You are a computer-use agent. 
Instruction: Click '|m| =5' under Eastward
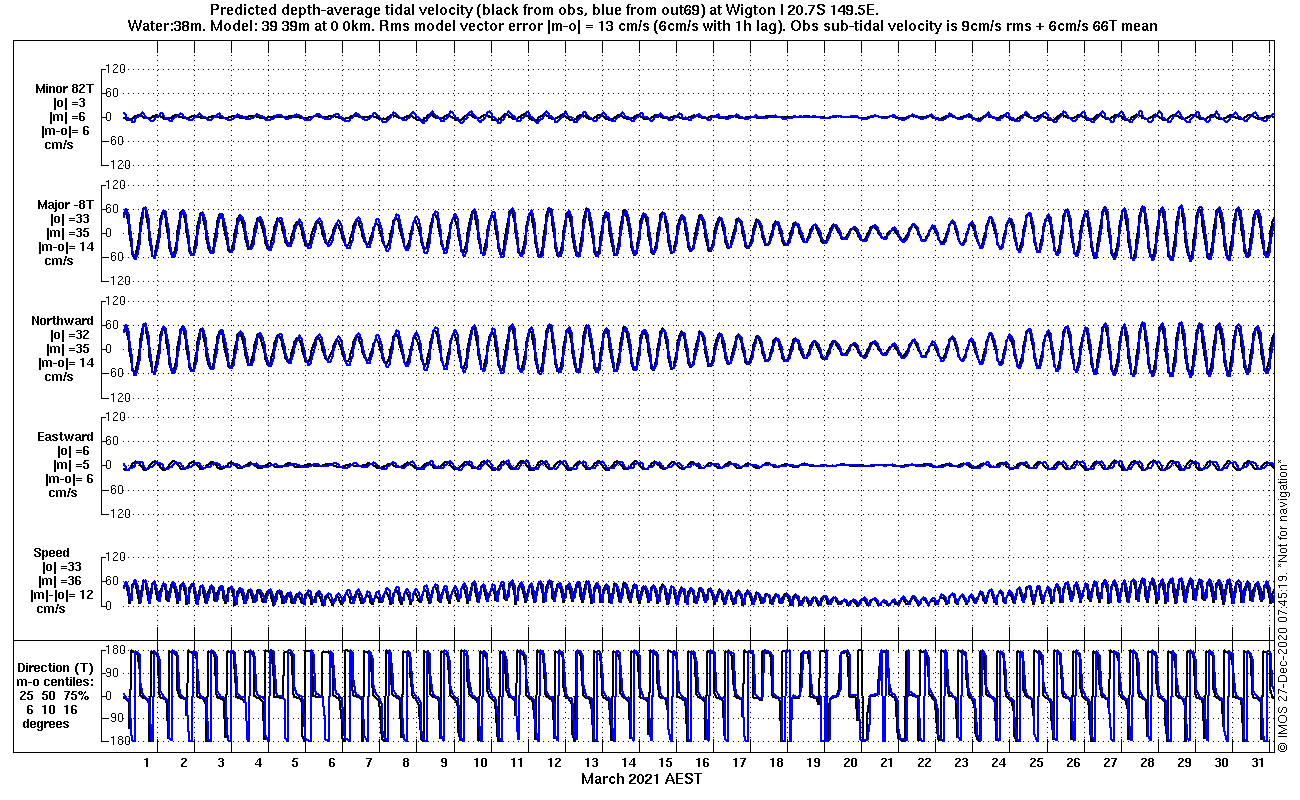coord(73,465)
